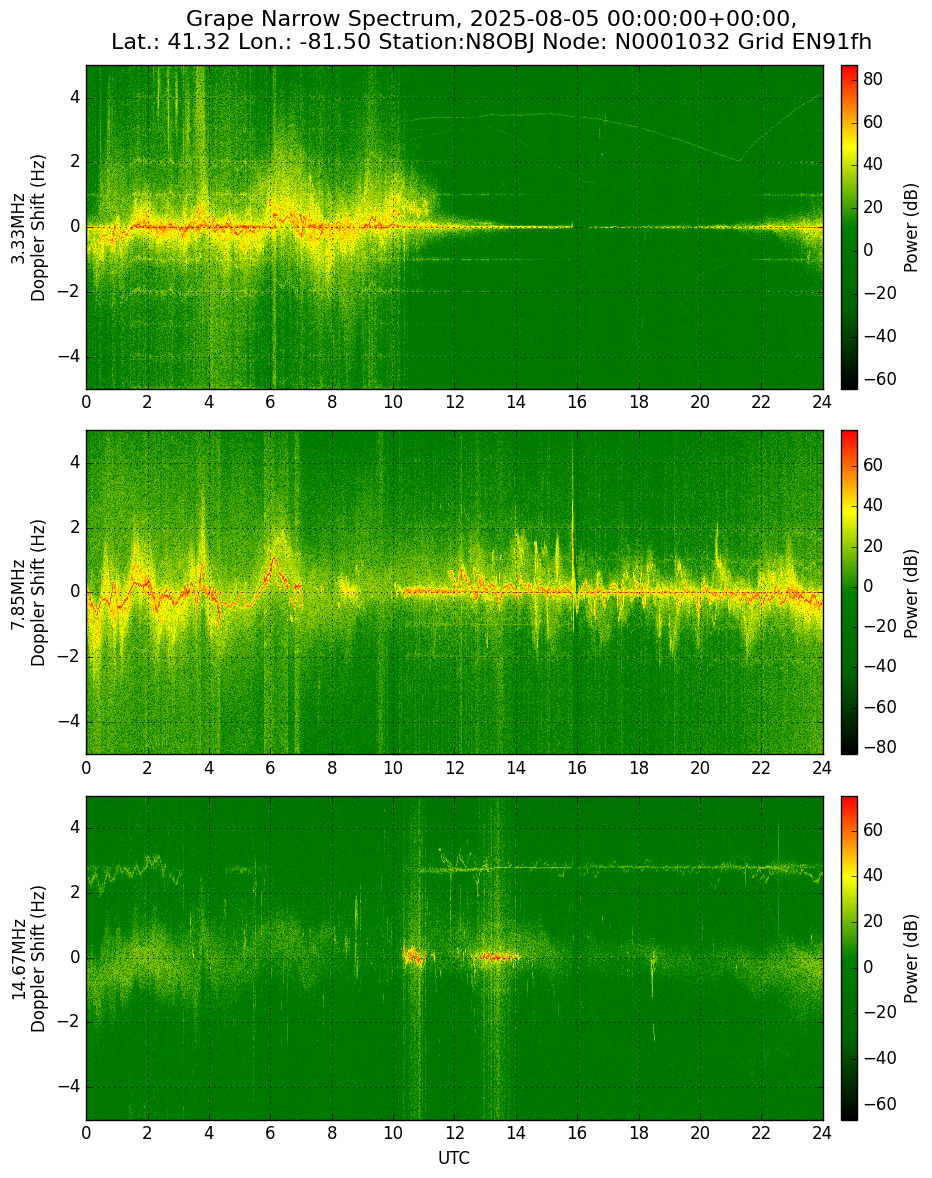
Task: Click the red carrier trace near 13 UTC in the 14.67MHz plot
Action: (x=496, y=957)
